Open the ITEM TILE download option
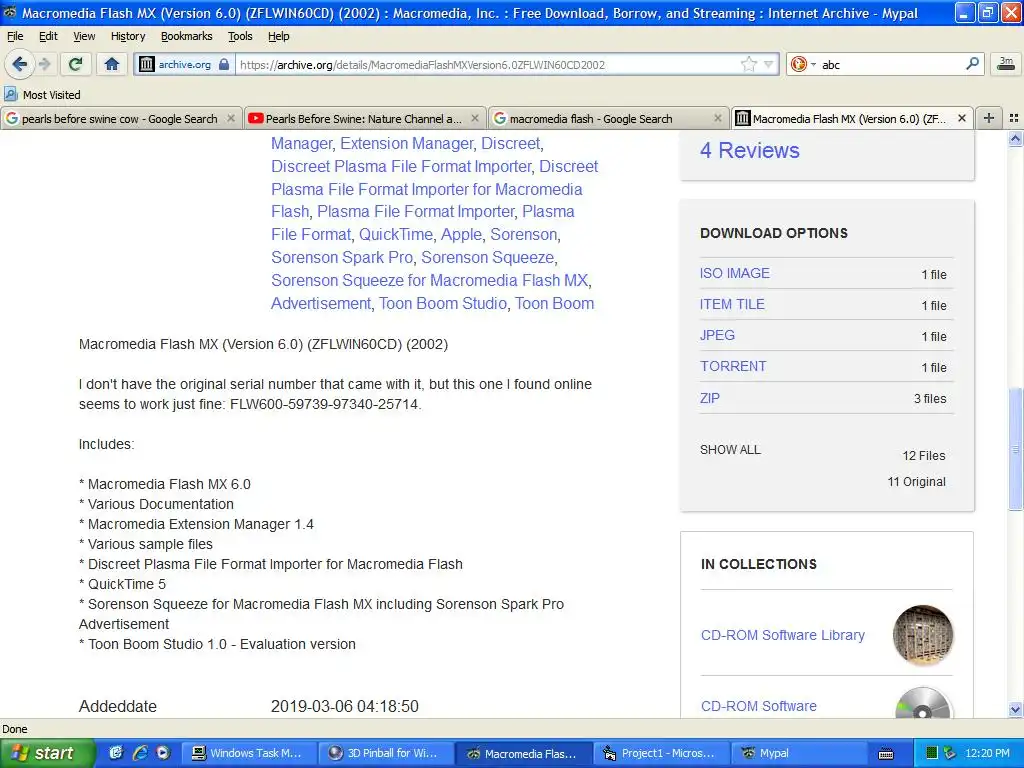Screen dimensions: 1024x768 pos(732,304)
